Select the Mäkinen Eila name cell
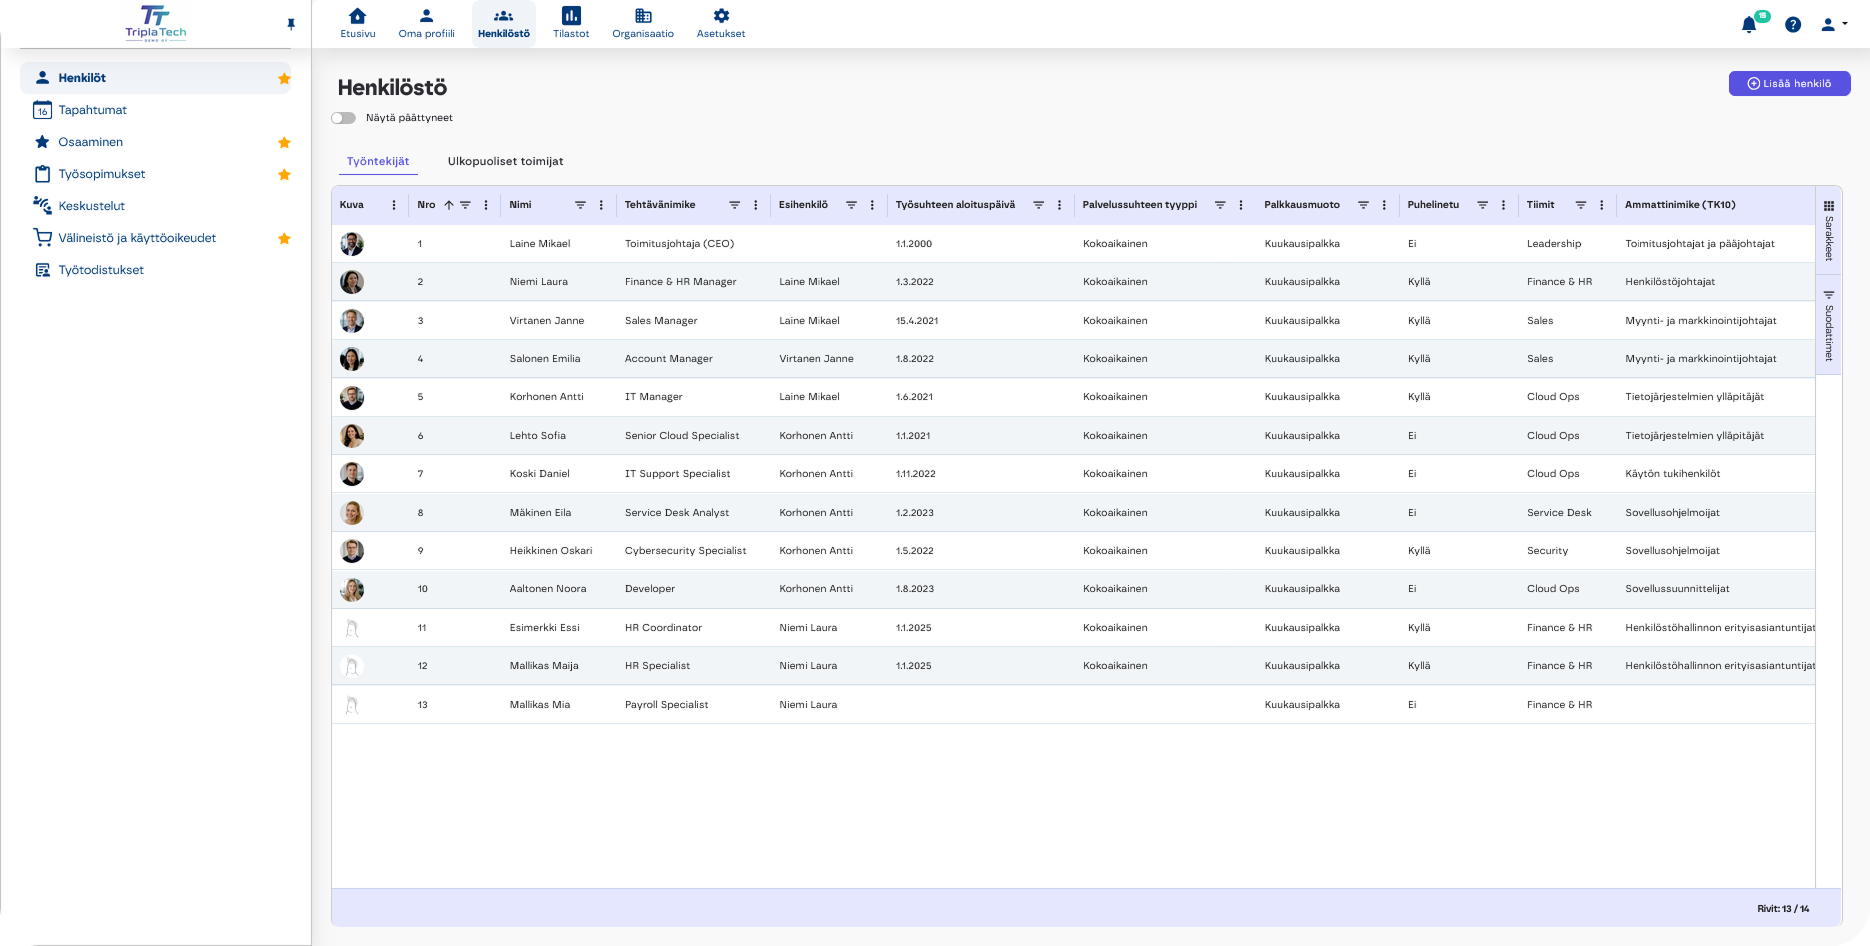This screenshot has width=1870, height=946. point(540,513)
